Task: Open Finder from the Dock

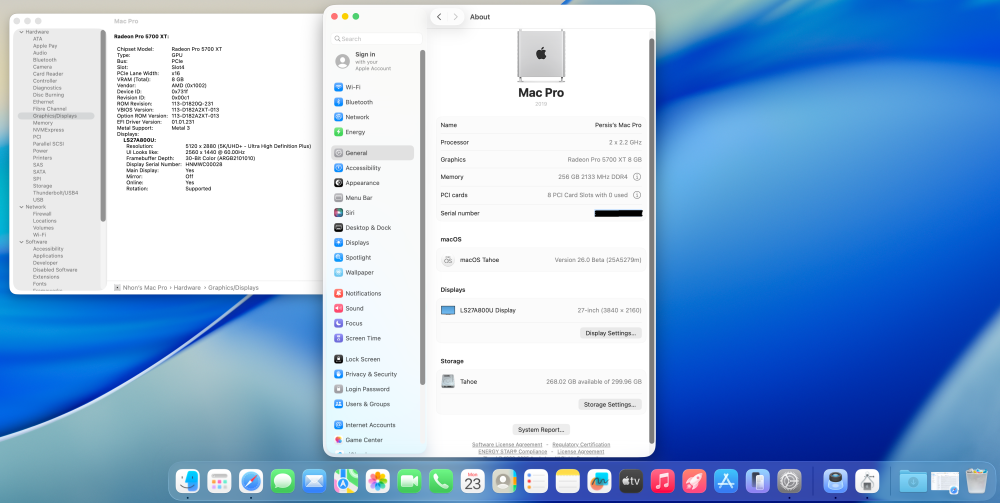Action: [x=188, y=481]
